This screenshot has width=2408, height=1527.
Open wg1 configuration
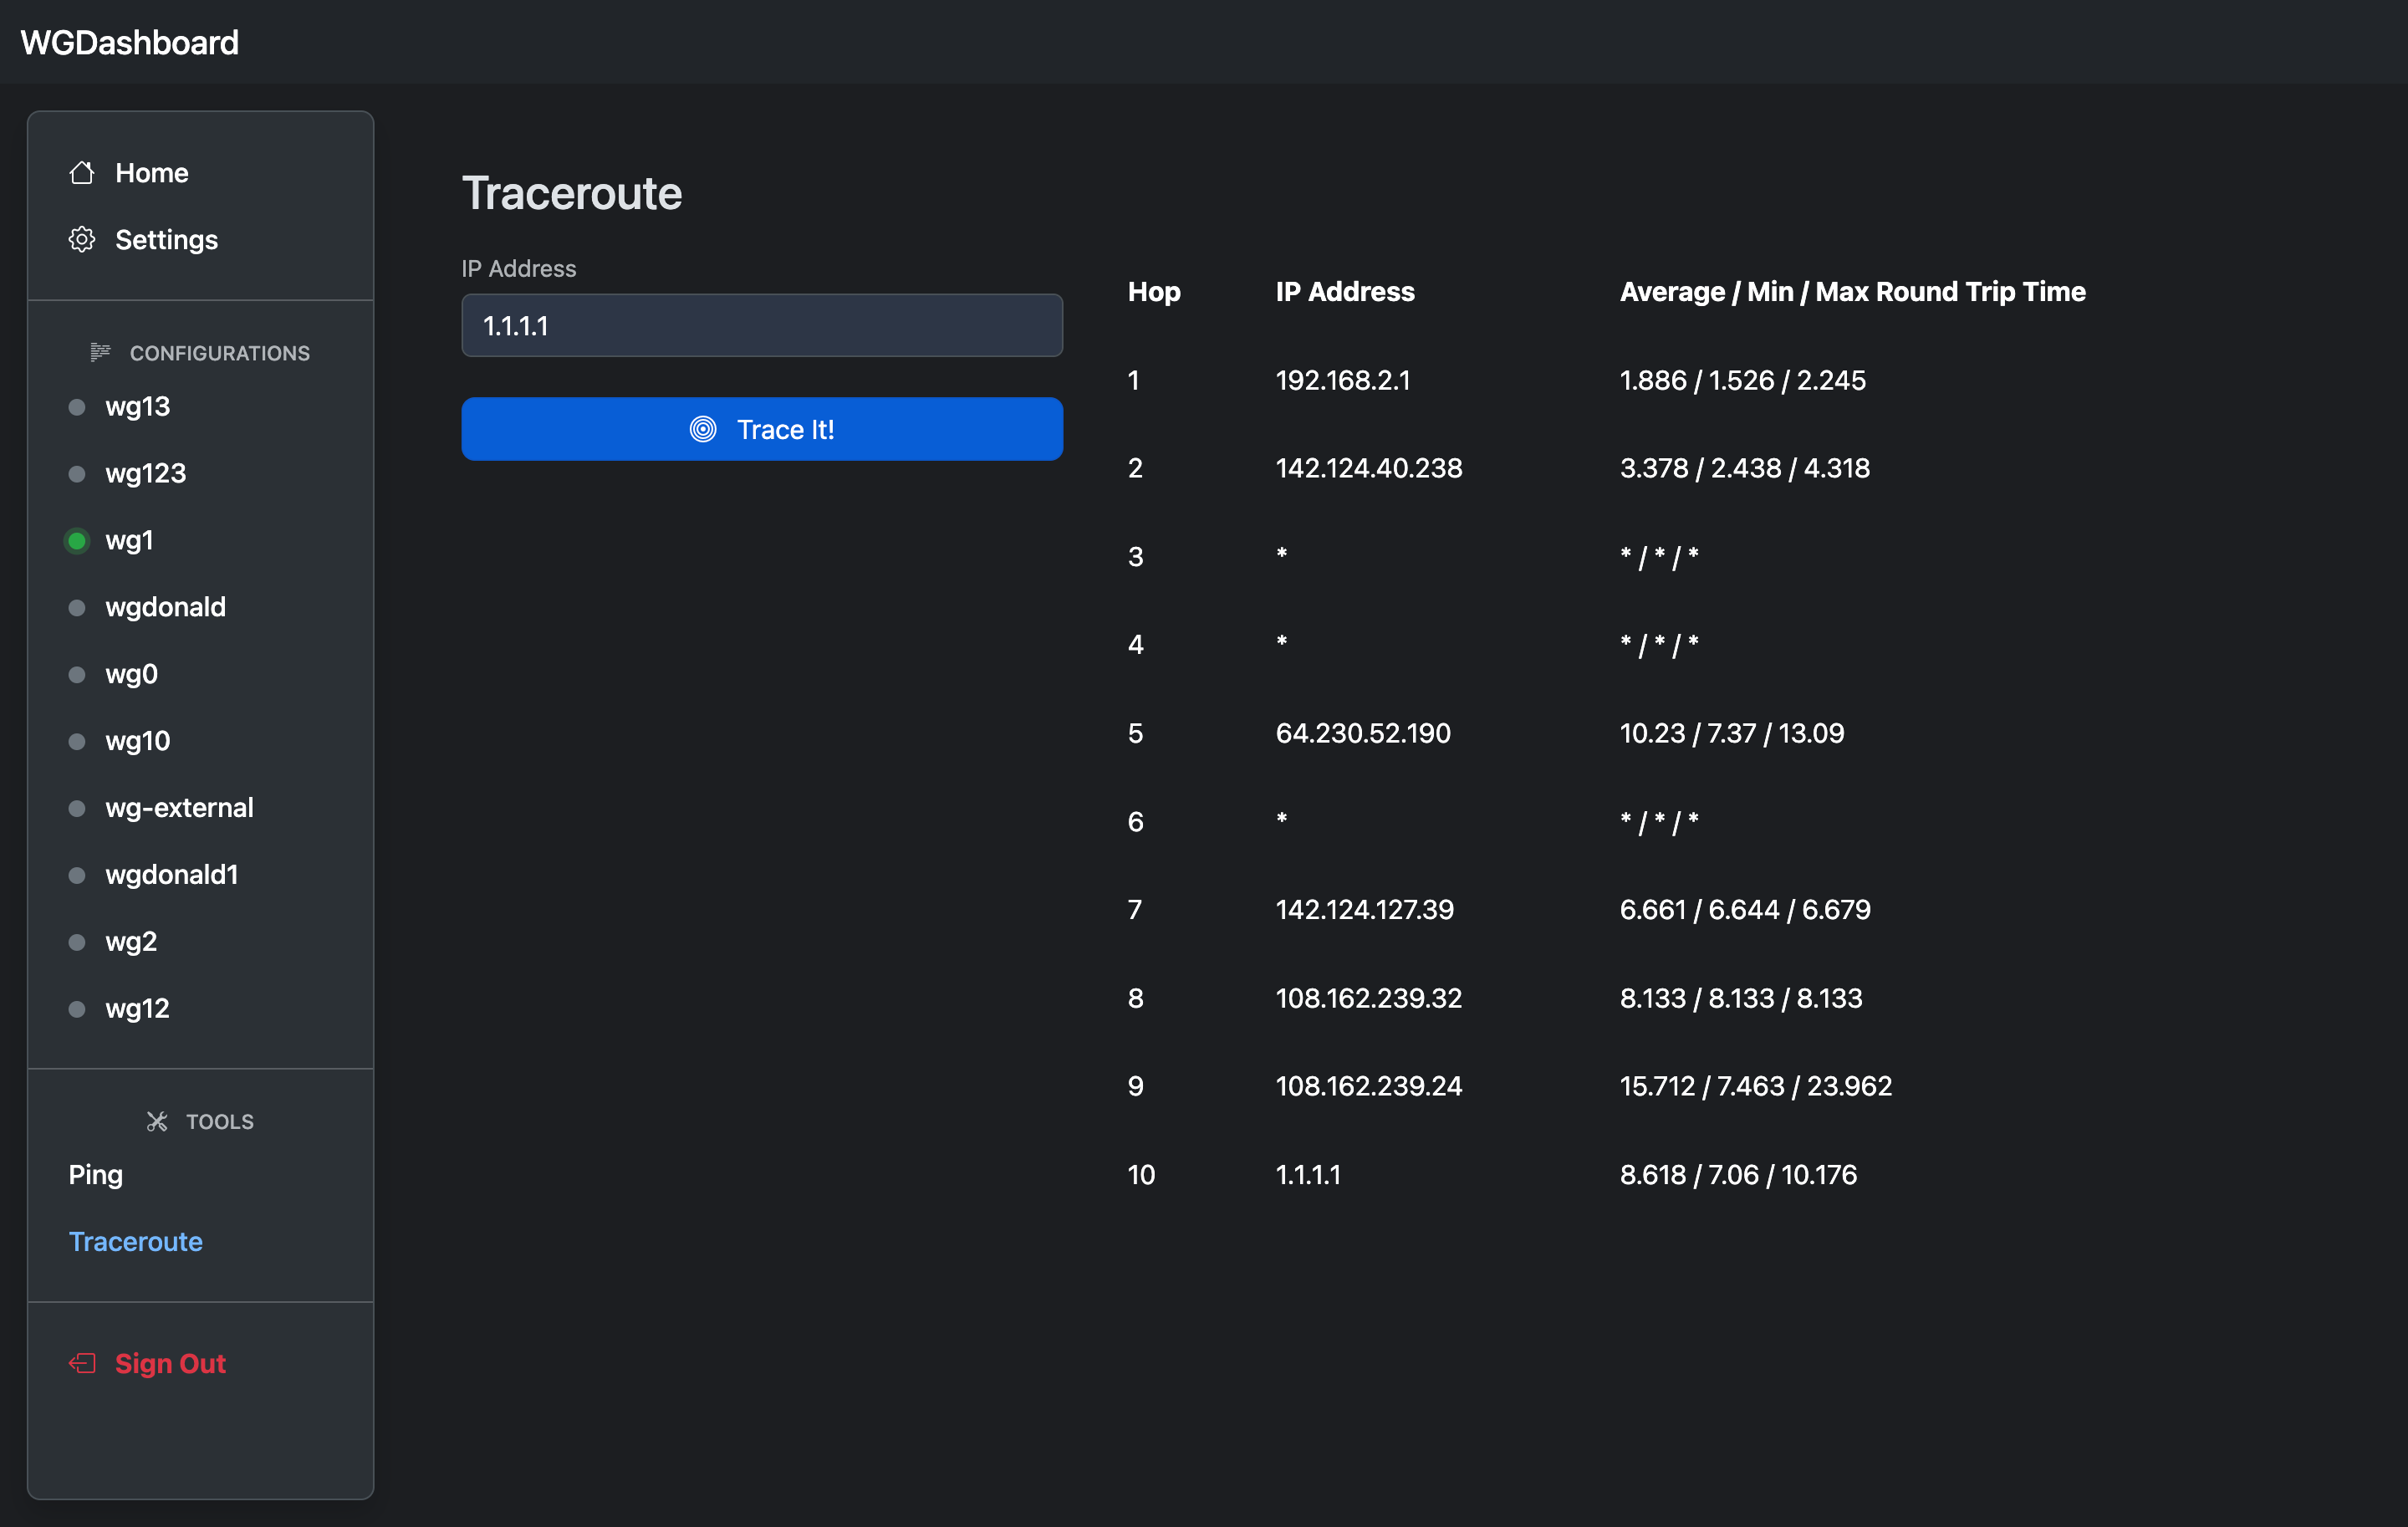129,541
